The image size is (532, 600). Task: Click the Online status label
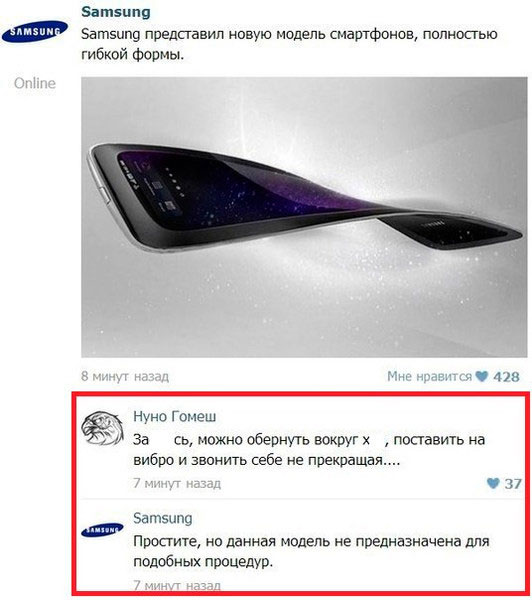(x=35, y=83)
